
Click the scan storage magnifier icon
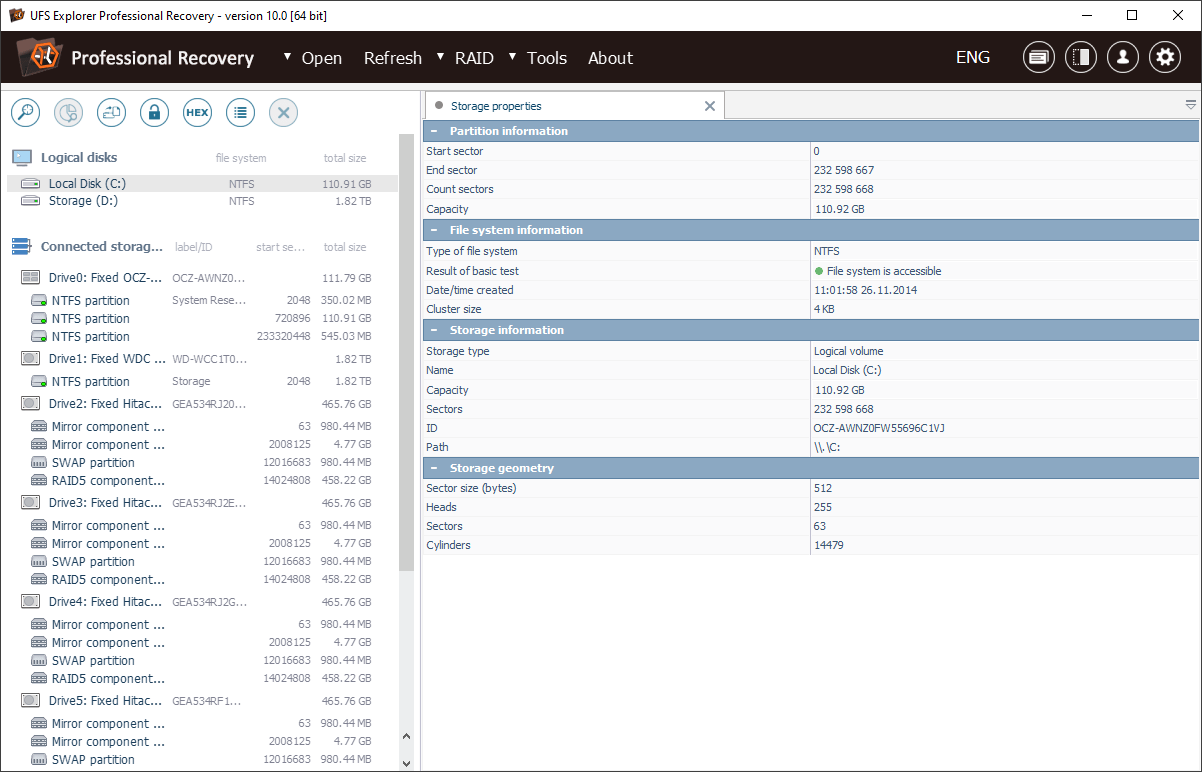coord(25,113)
